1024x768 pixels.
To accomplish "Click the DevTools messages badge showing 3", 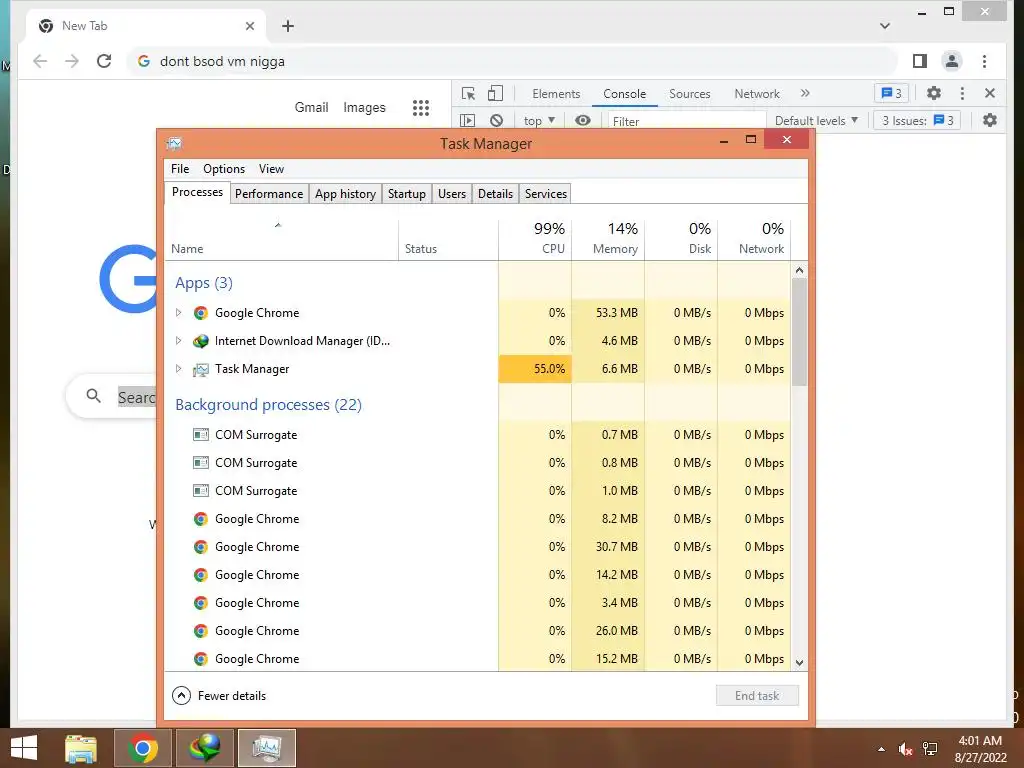I will tap(891, 93).
